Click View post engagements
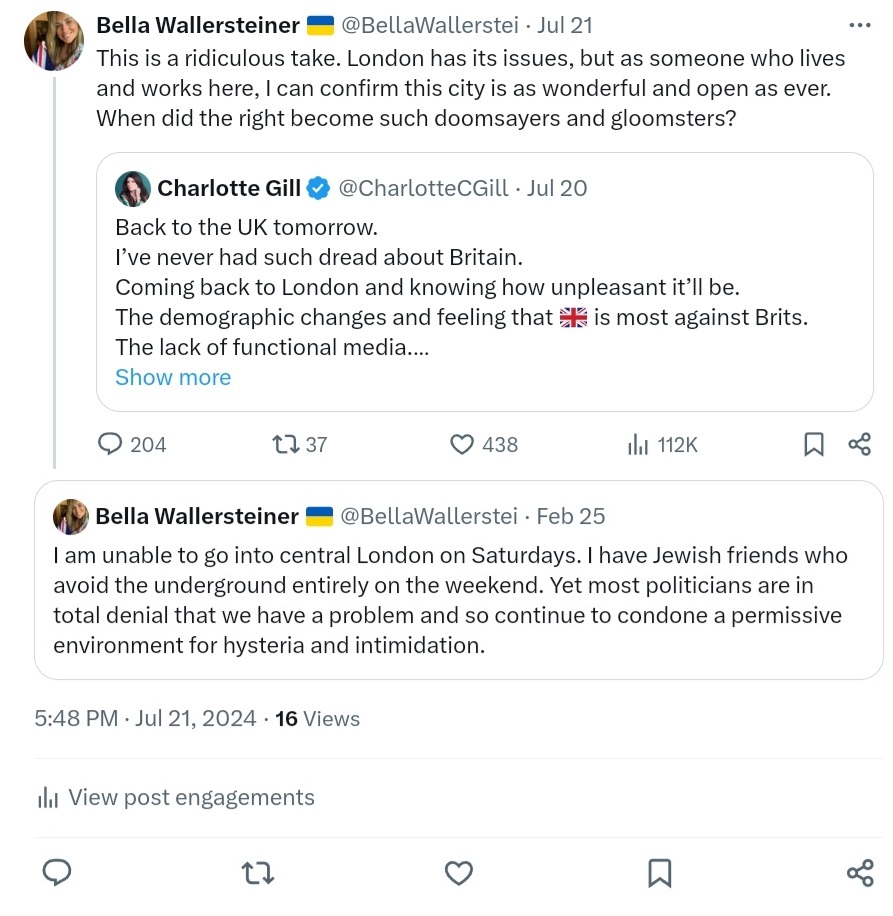Screen dimensions: 893x916 click(176, 797)
